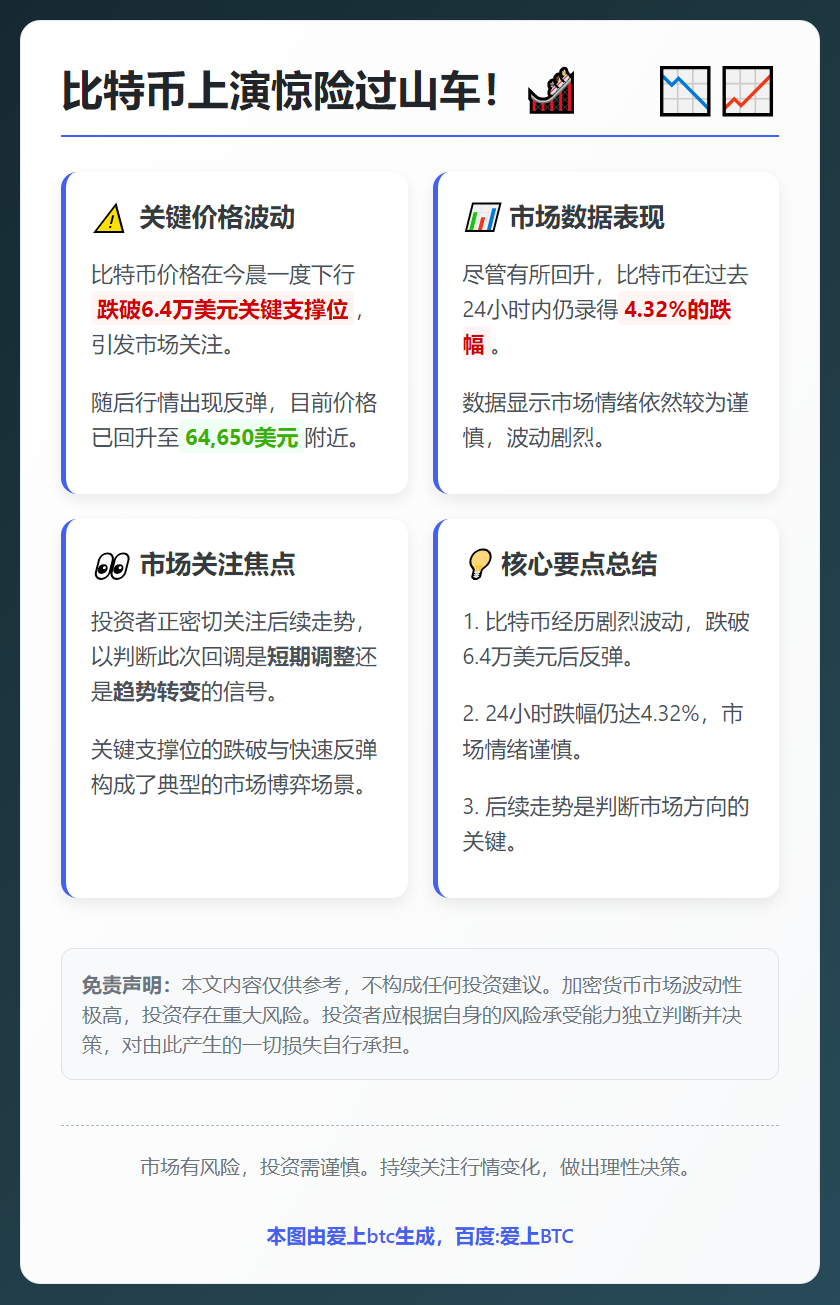
Task: Click the main title 比特币上演惊险过山车!
Action: click(x=280, y=91)
